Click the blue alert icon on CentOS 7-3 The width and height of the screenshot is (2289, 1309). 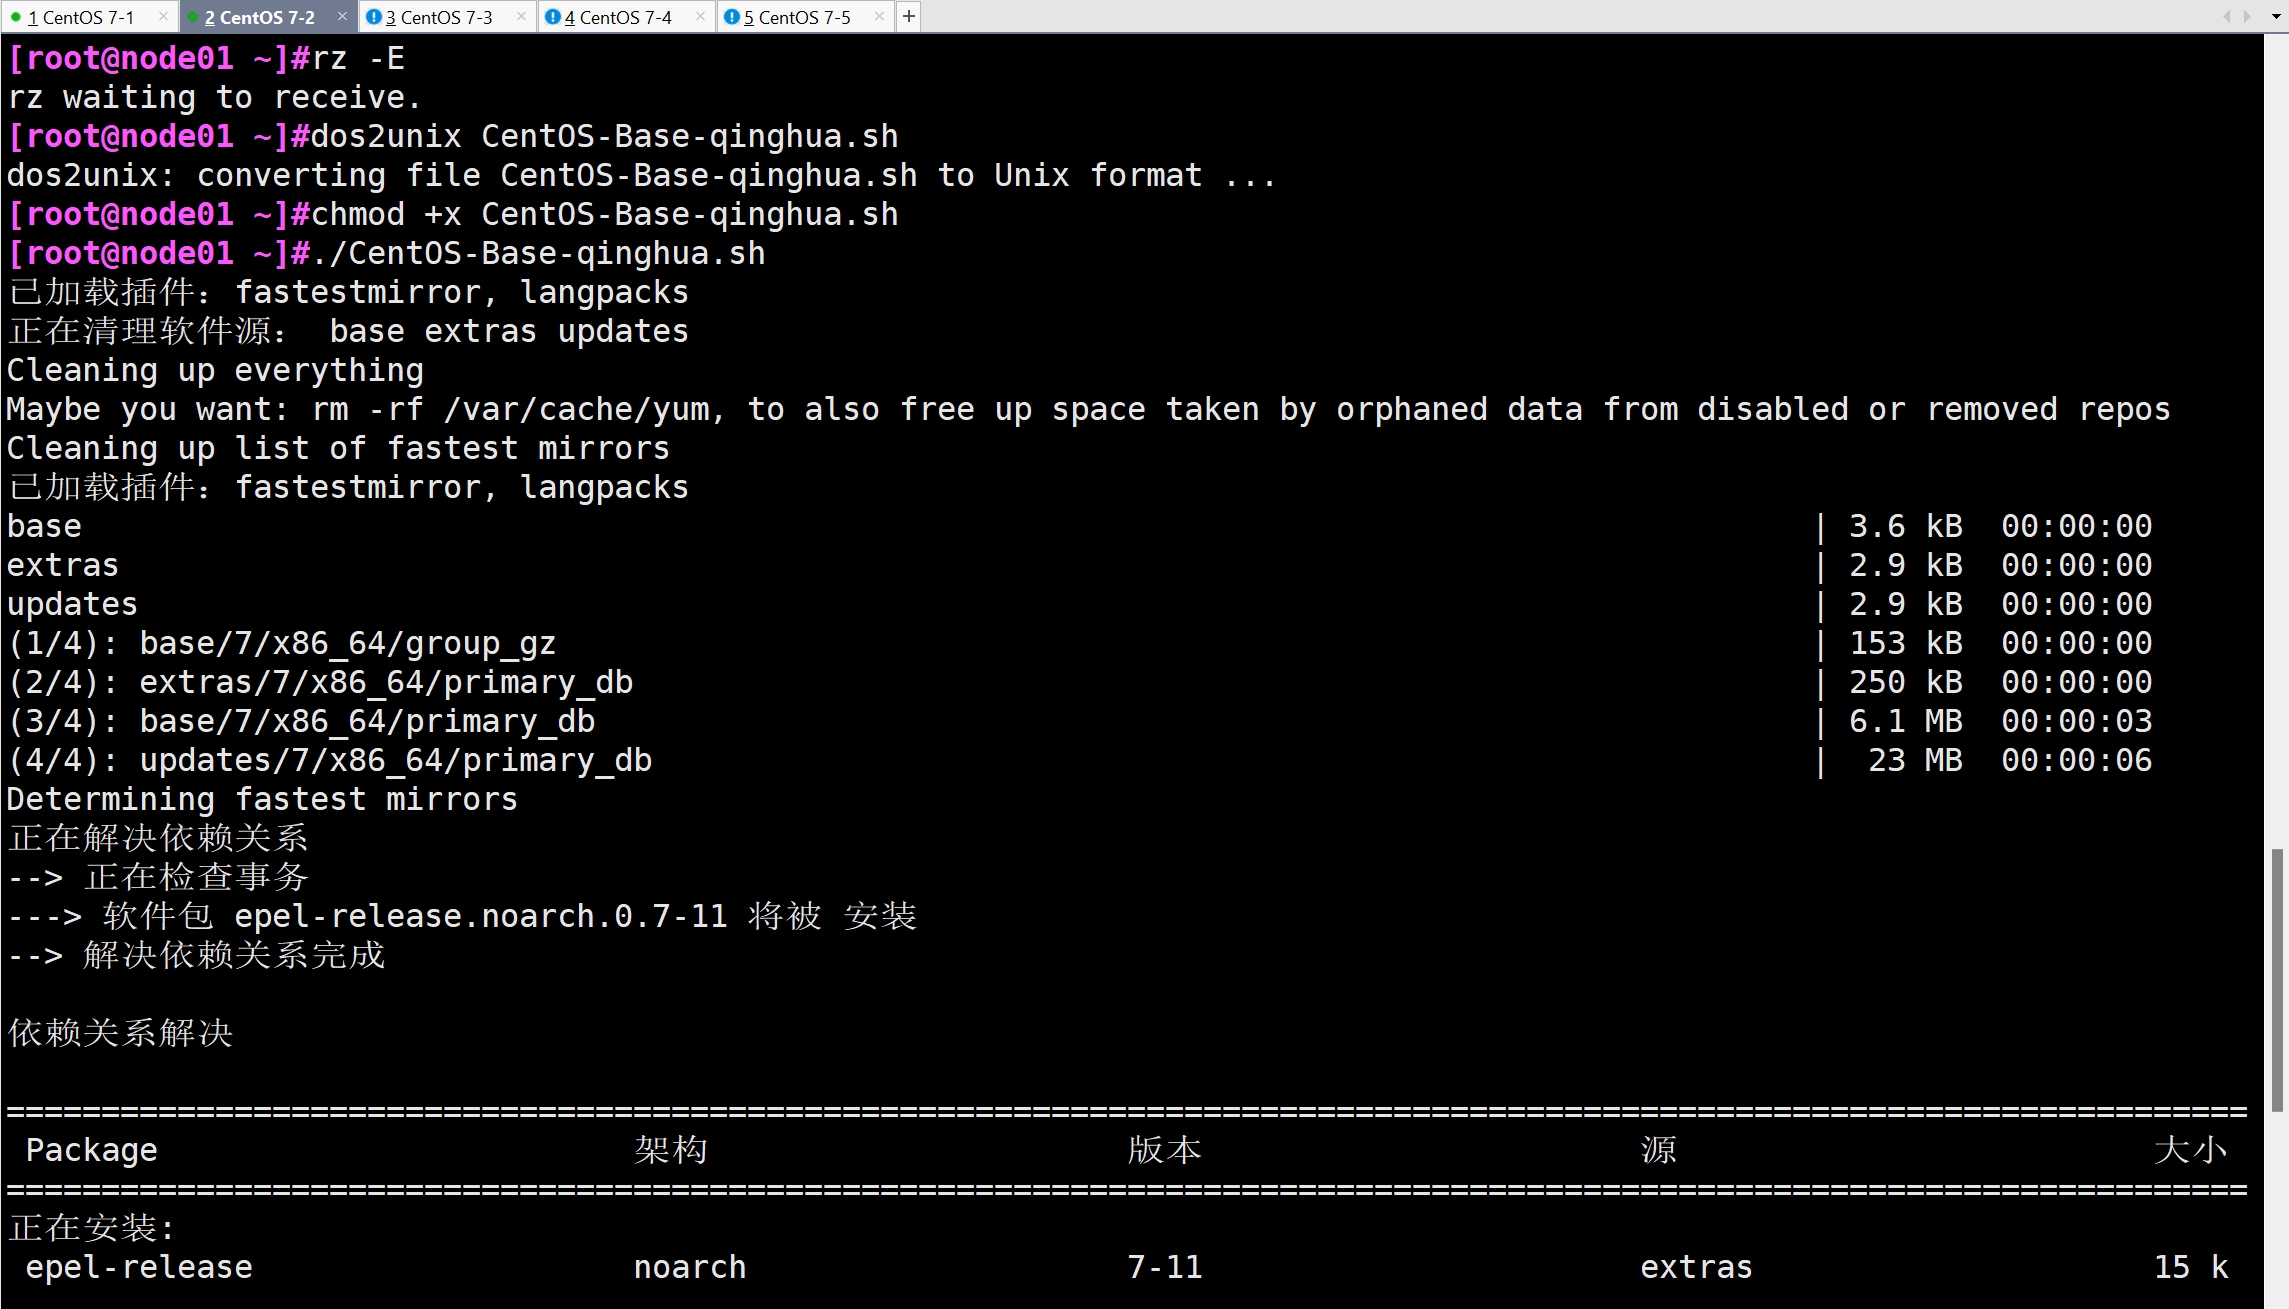coord(373,17)
